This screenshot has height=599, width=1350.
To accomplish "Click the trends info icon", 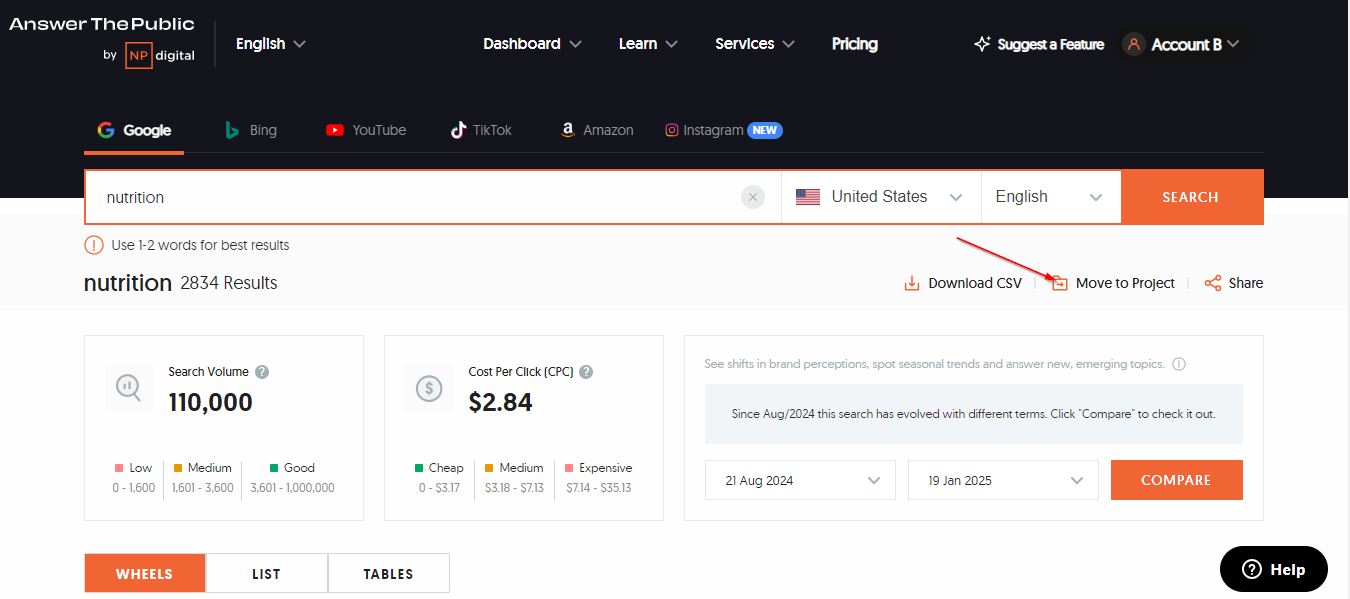I will tap(1179, 364).
